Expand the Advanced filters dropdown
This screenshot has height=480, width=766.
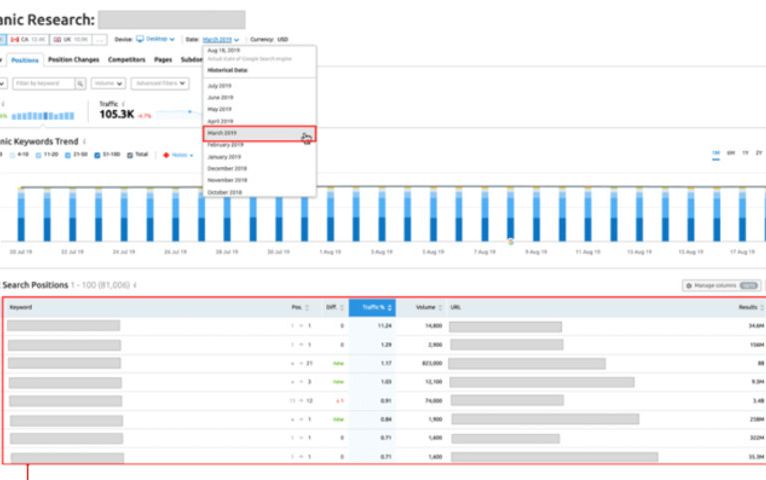click(x=158, y=84)
